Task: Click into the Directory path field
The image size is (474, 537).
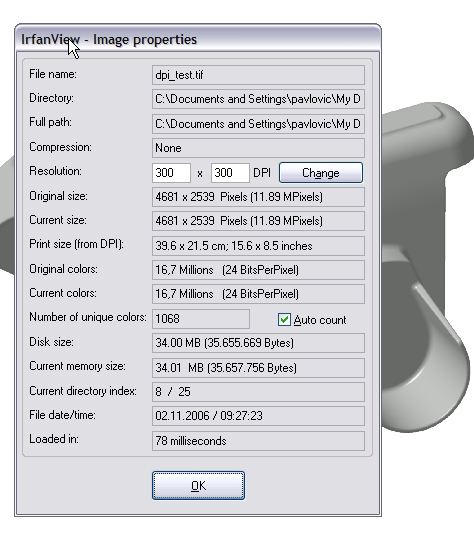Action: point(258,99)
